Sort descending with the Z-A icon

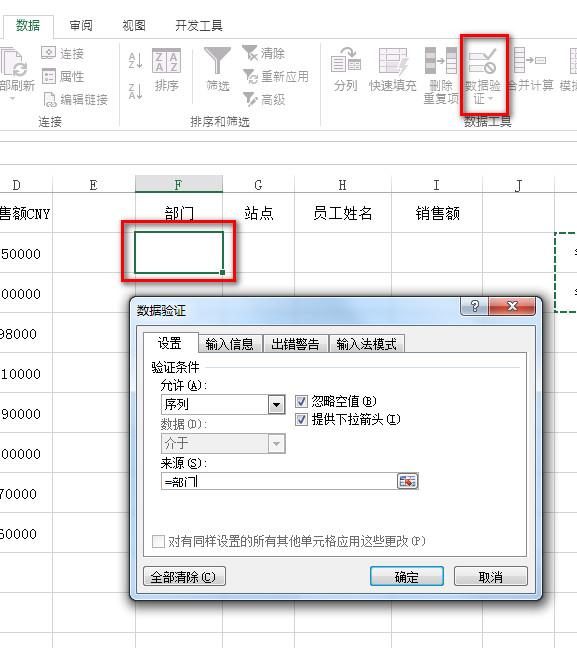(x=136, y=91)
